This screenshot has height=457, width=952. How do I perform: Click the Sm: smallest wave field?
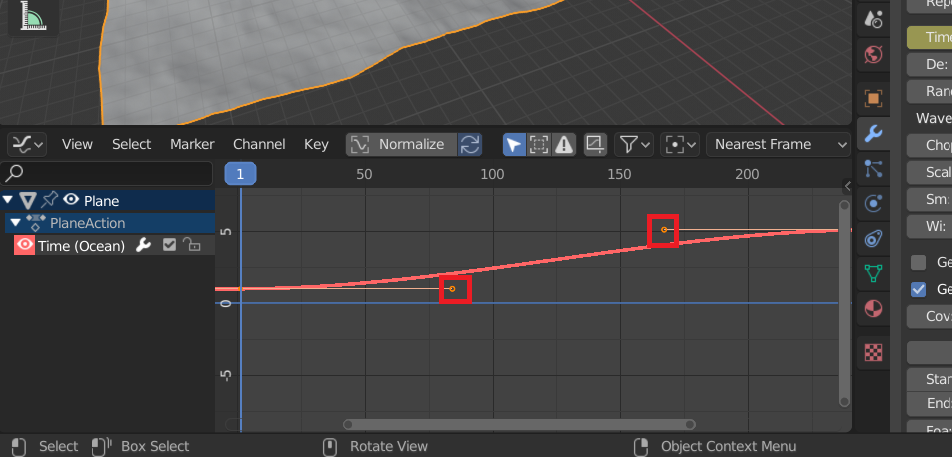(x=930, y=199)
